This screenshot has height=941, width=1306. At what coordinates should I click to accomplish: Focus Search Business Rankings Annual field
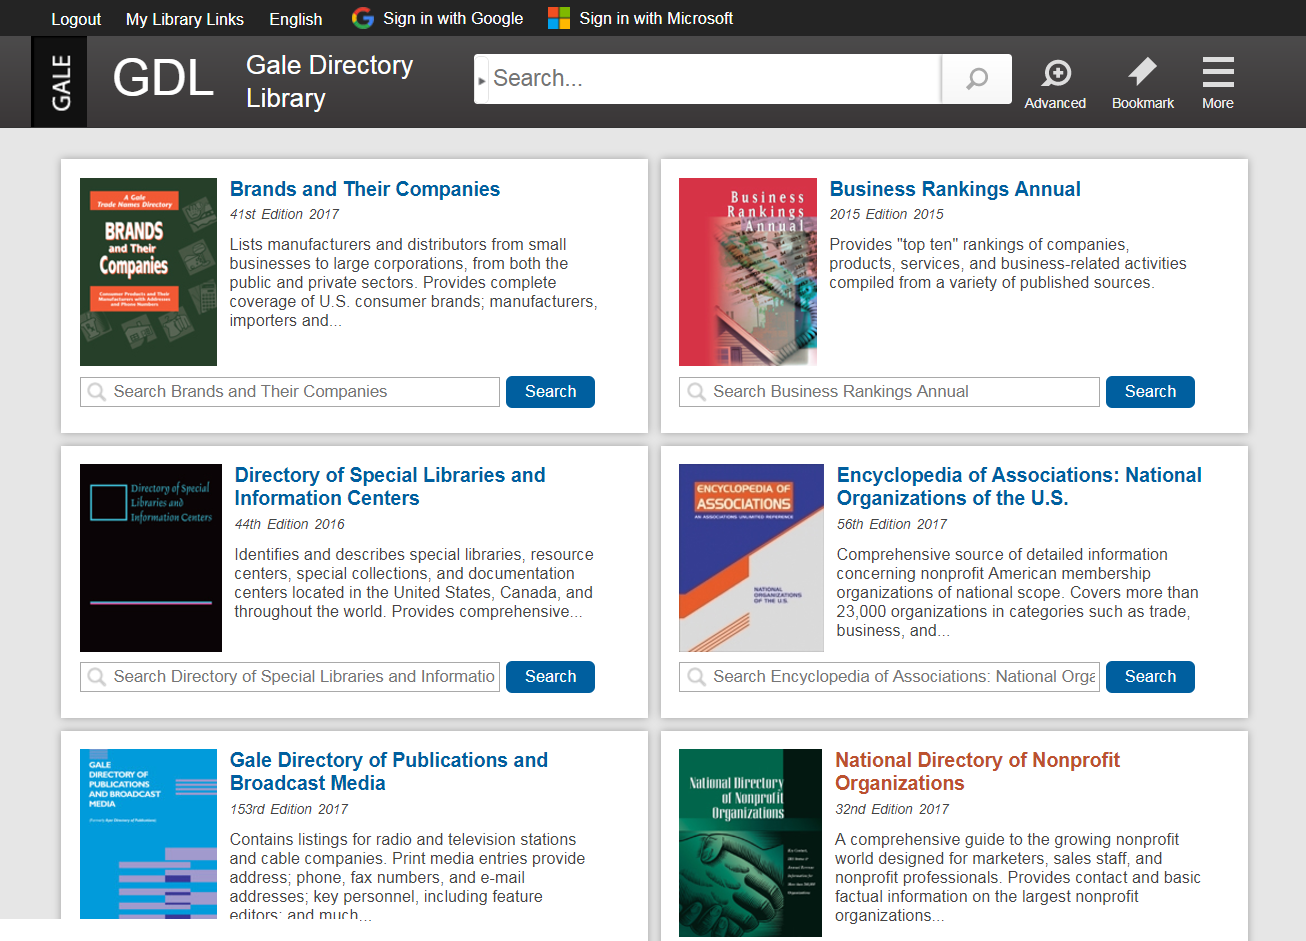(x=889, y=392)
